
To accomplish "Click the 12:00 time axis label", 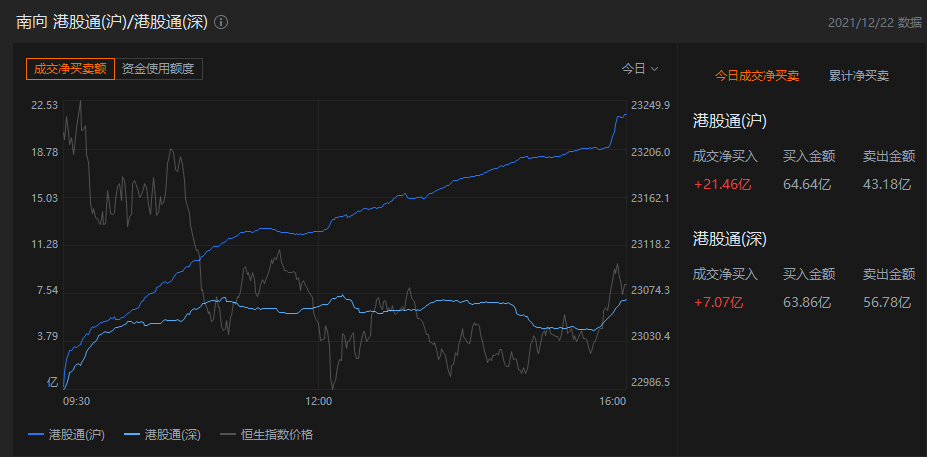I will click(x=319, y=401).
